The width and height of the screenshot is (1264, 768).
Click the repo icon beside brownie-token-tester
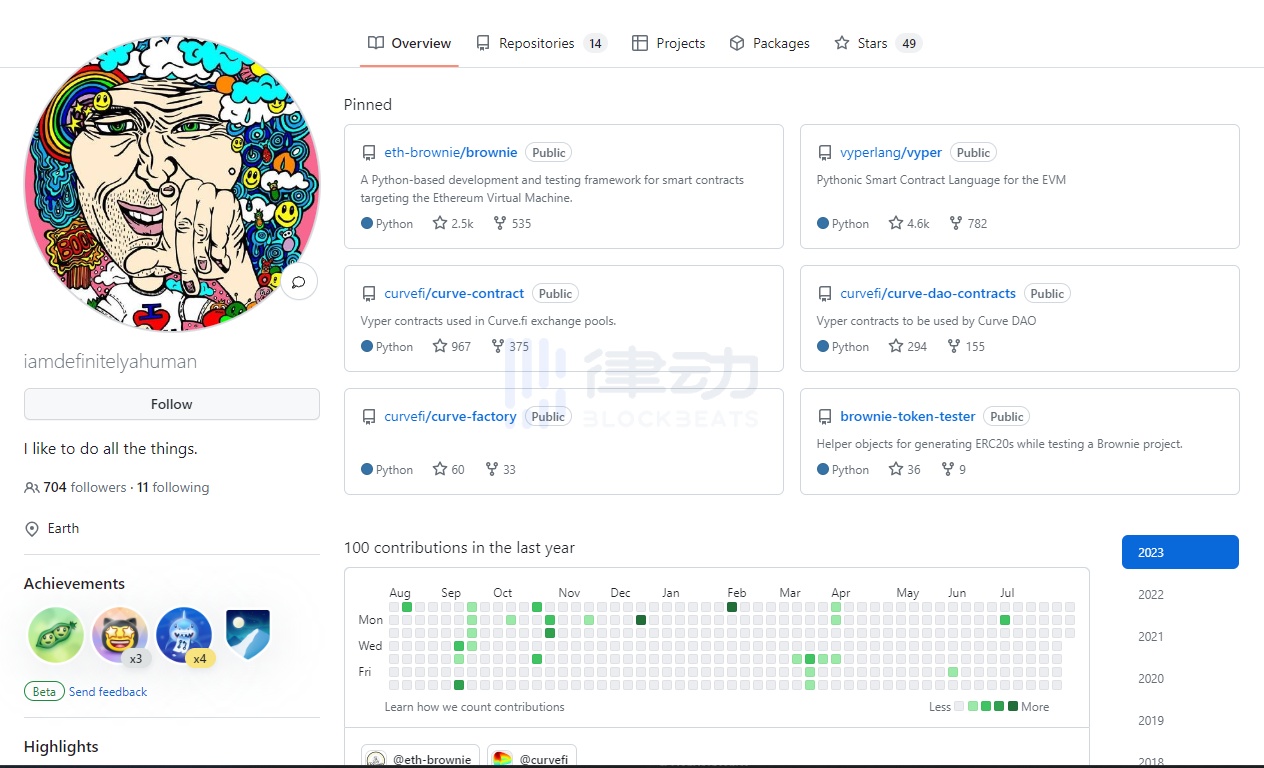[825, 417]
